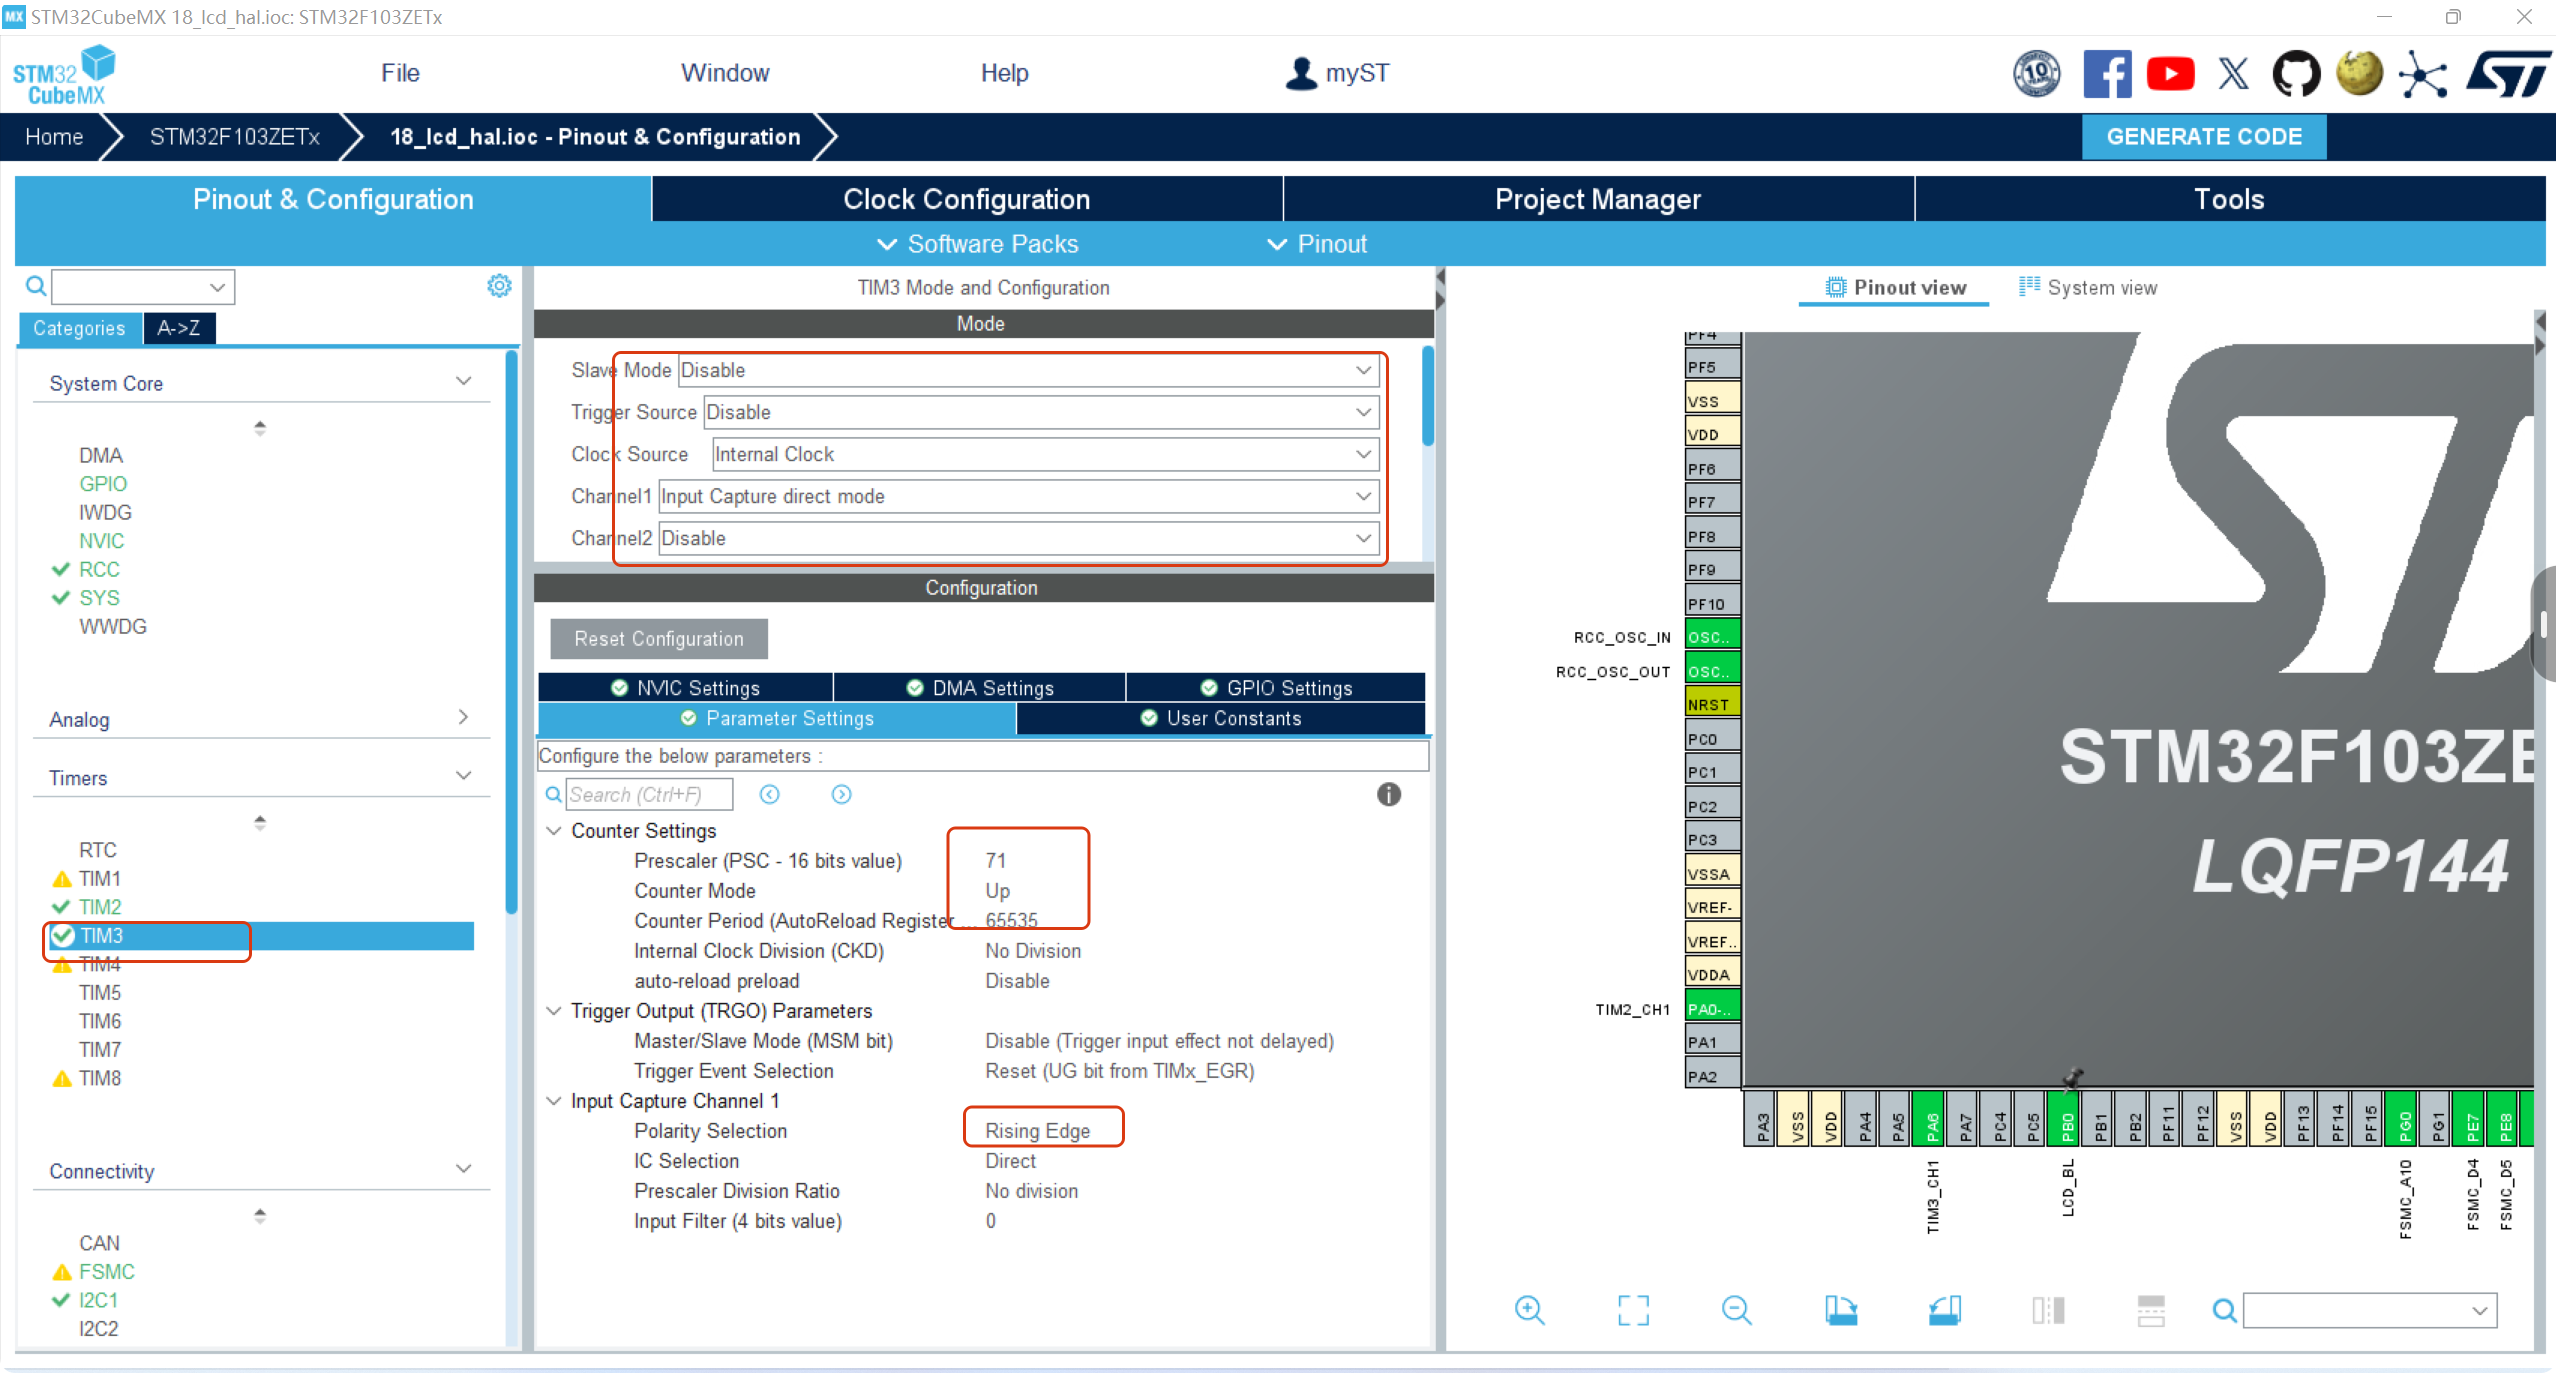2556x1373 pixels.
Task: Click the settings gear in categories panel
Action: point(499,286)
